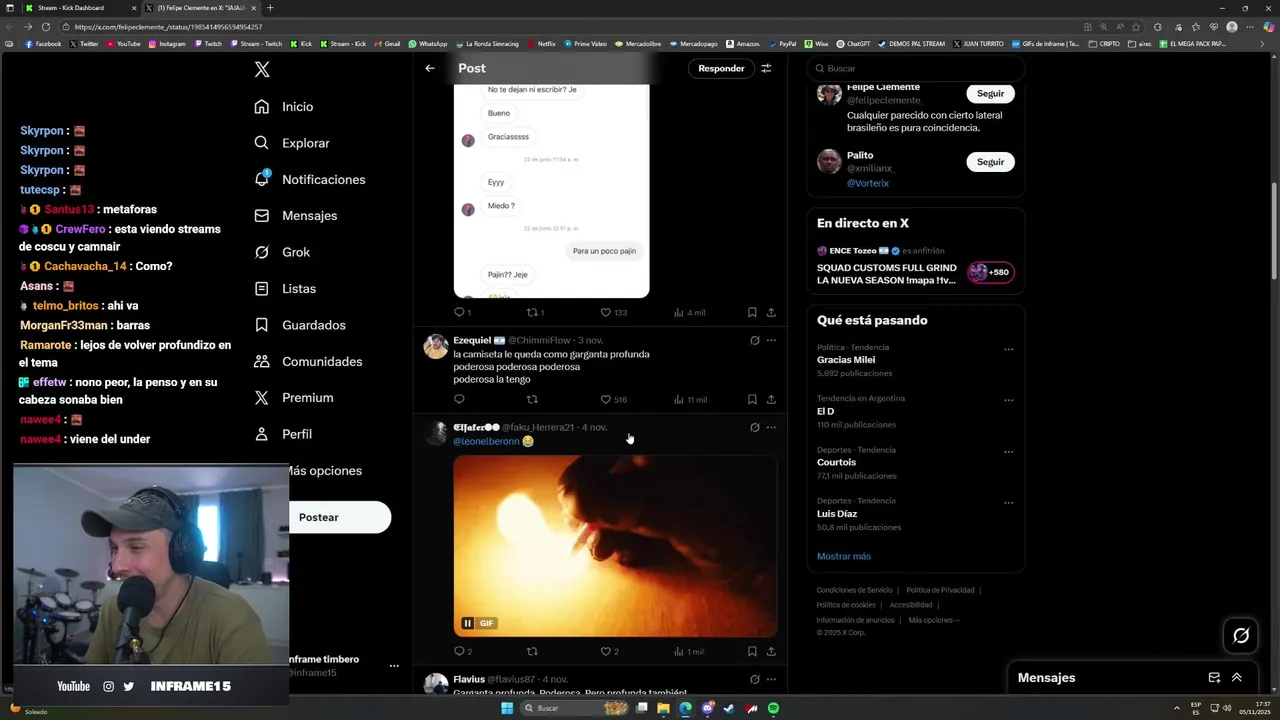Click the Responder button
1280x720 pixels.
(x=721, y=68)
